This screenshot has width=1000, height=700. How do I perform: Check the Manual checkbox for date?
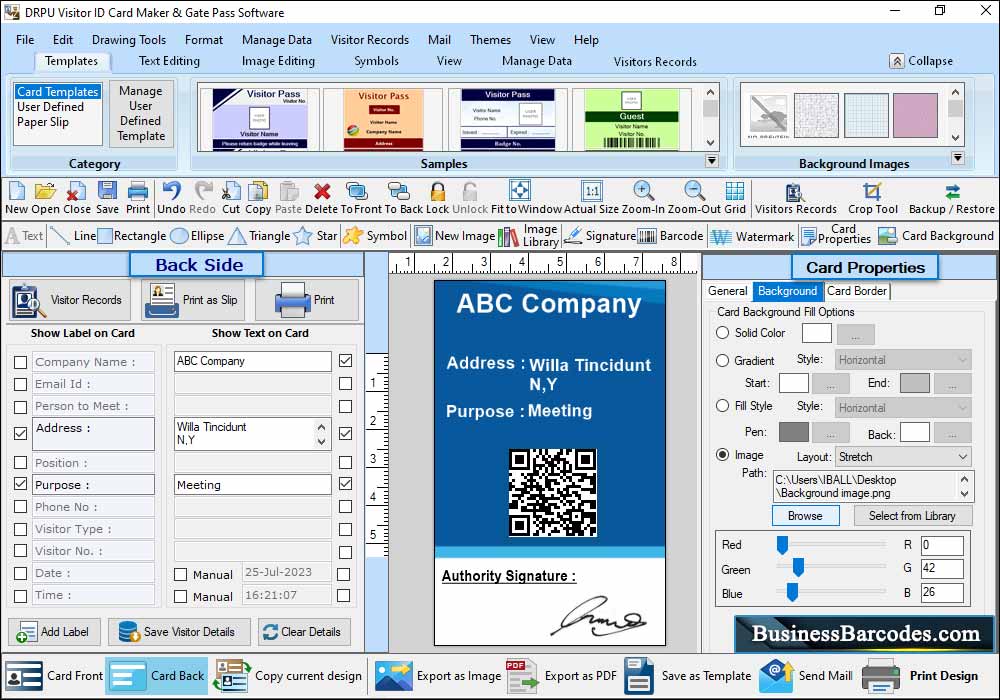pos(180,574)
